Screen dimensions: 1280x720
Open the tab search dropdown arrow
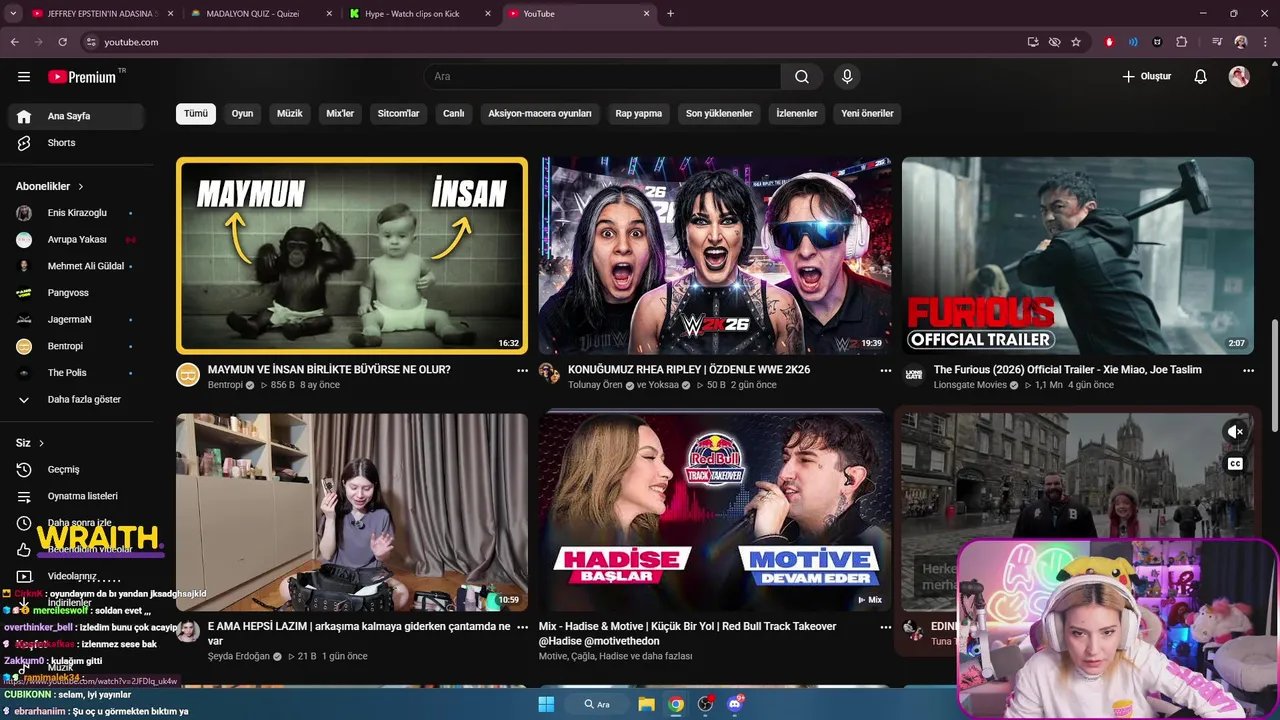pyautogui.click(x=12, y=14)
